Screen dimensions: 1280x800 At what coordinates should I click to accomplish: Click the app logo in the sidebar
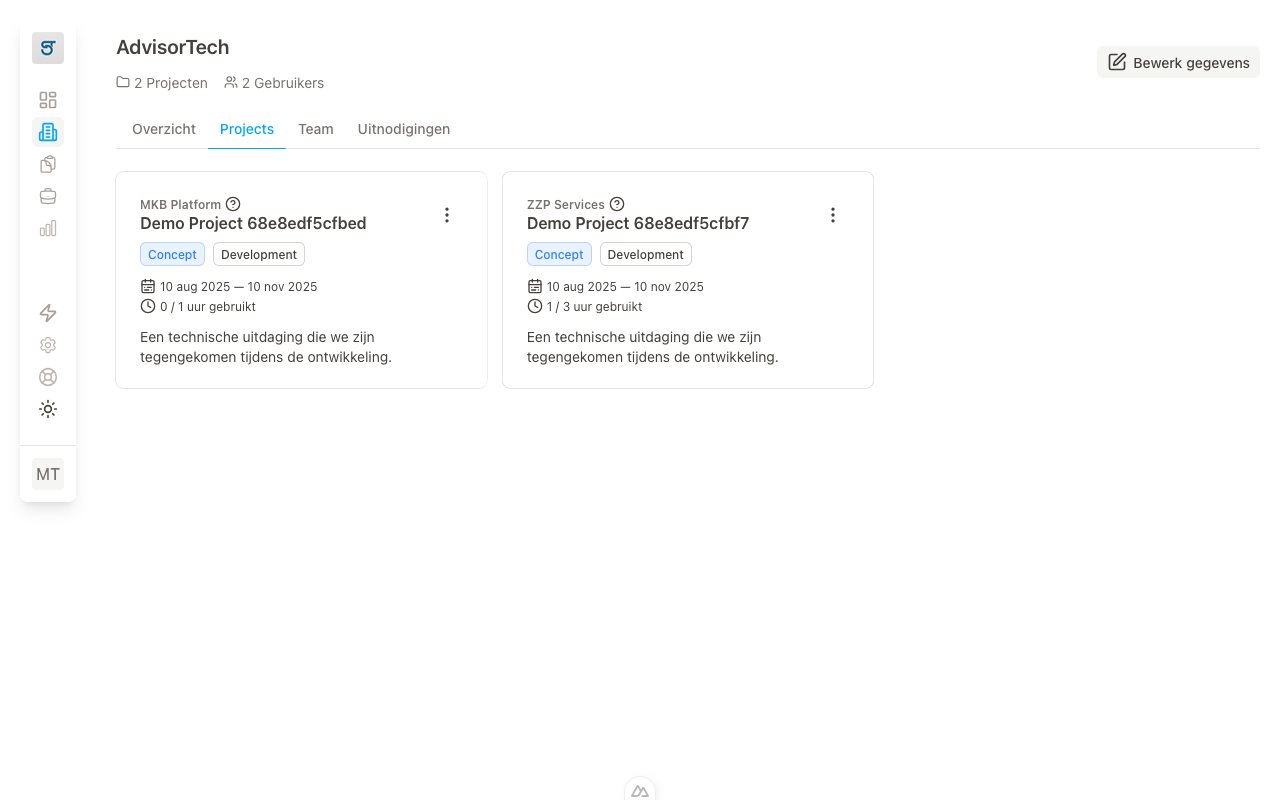48,48
